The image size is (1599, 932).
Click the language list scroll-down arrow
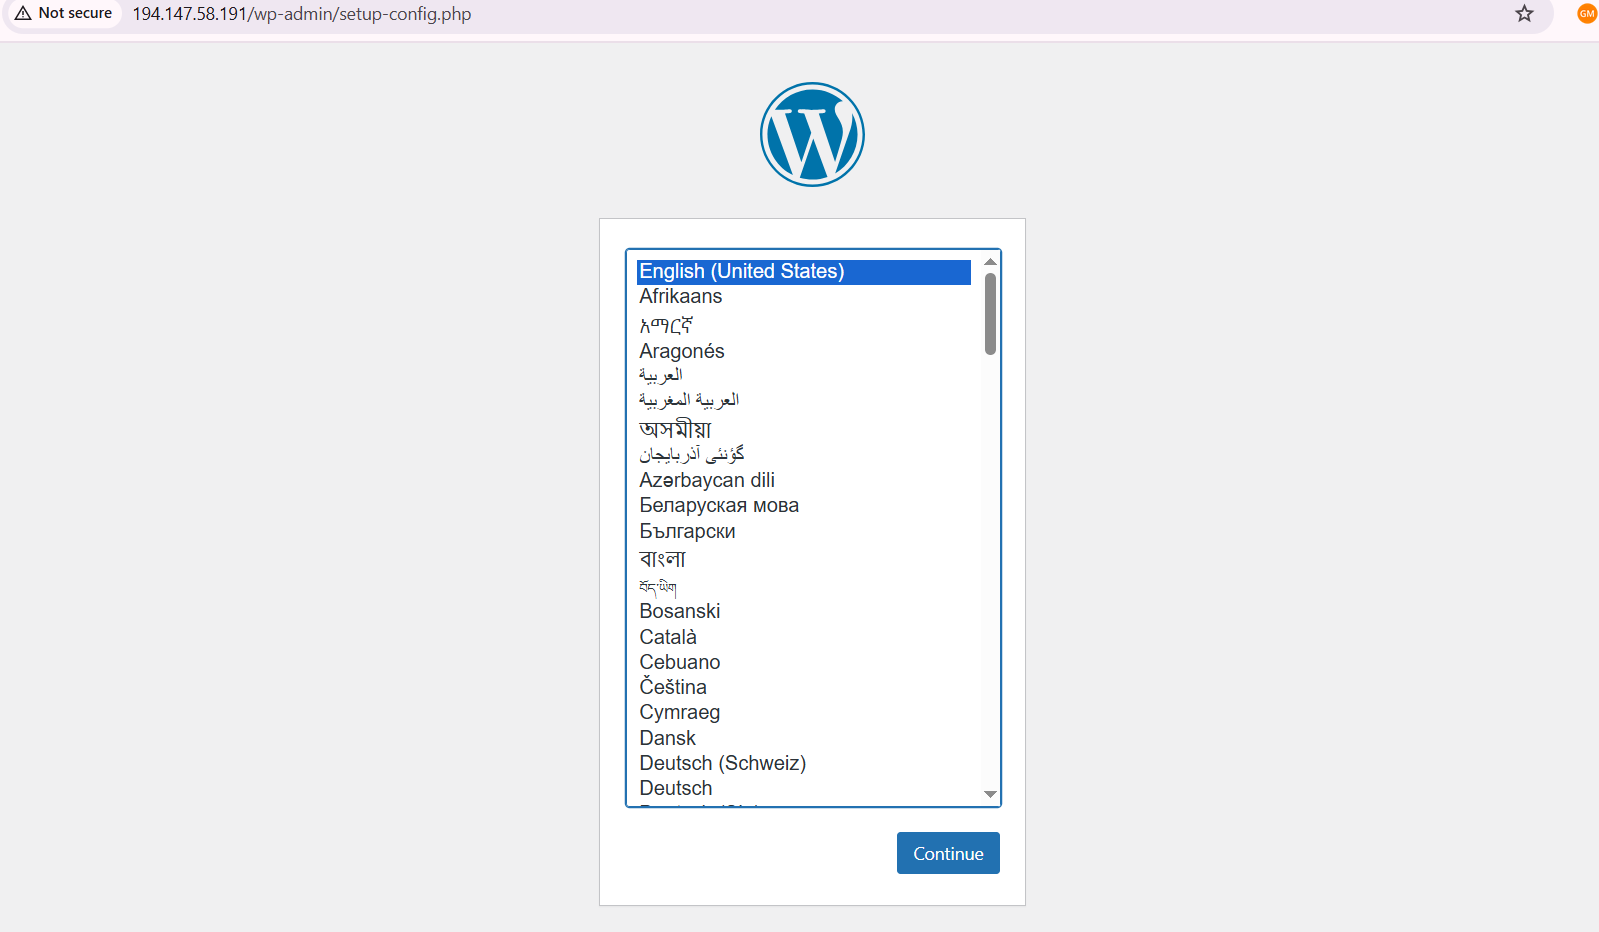990,794
